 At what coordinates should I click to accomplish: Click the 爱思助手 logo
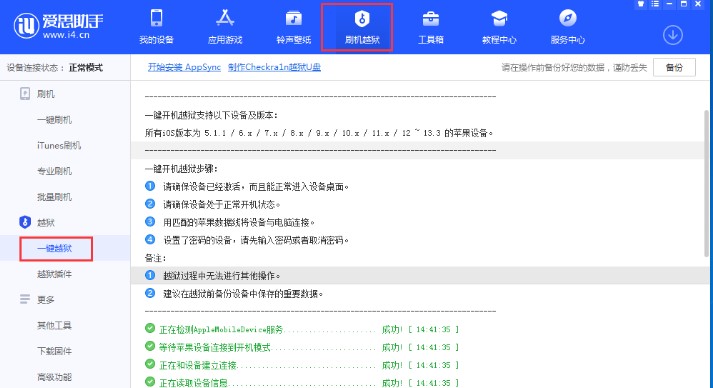[58, 25]
